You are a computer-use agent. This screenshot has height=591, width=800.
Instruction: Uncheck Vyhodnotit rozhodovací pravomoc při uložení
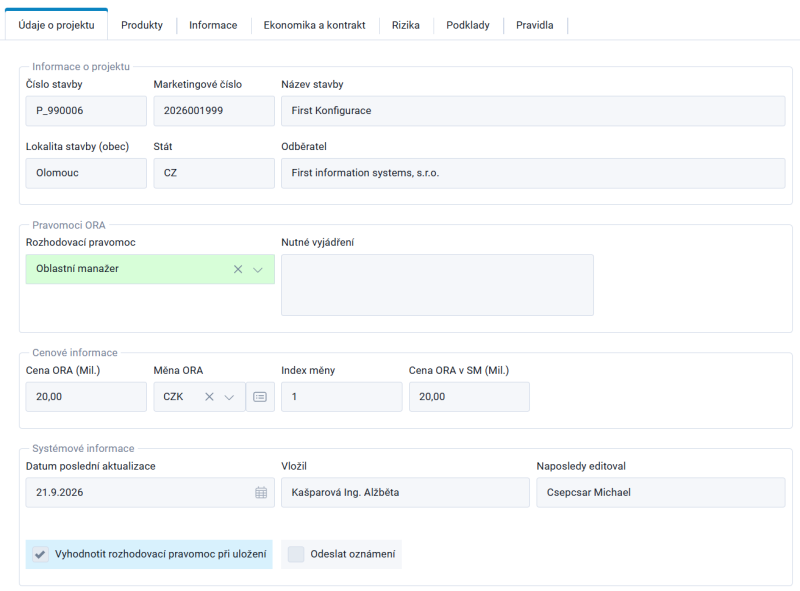[41, 554]
